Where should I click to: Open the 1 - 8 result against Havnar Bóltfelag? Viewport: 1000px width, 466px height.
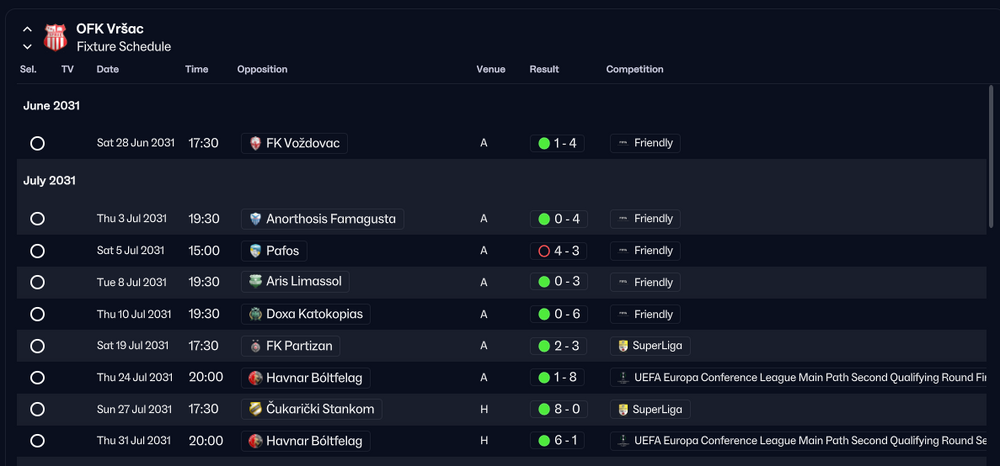pos(557,377)
